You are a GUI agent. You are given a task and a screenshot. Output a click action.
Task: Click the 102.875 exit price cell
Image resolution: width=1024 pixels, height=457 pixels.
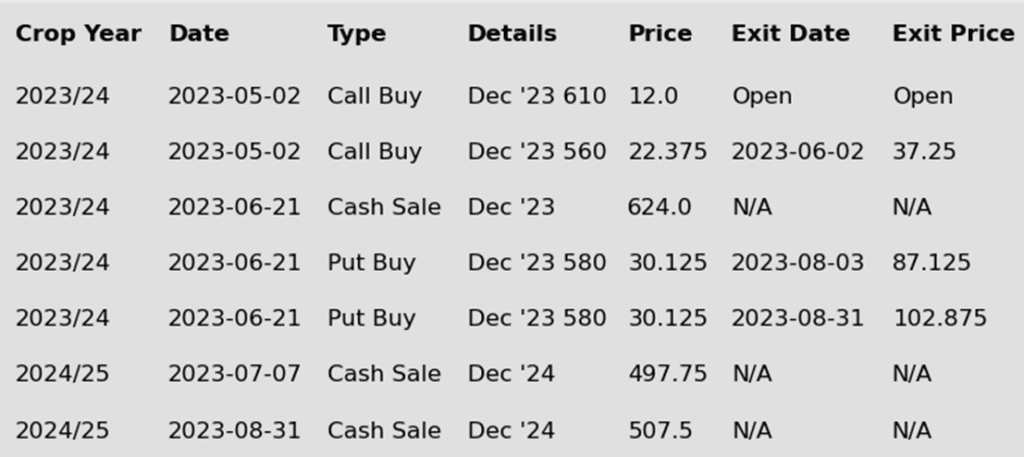tap(940, 318)
